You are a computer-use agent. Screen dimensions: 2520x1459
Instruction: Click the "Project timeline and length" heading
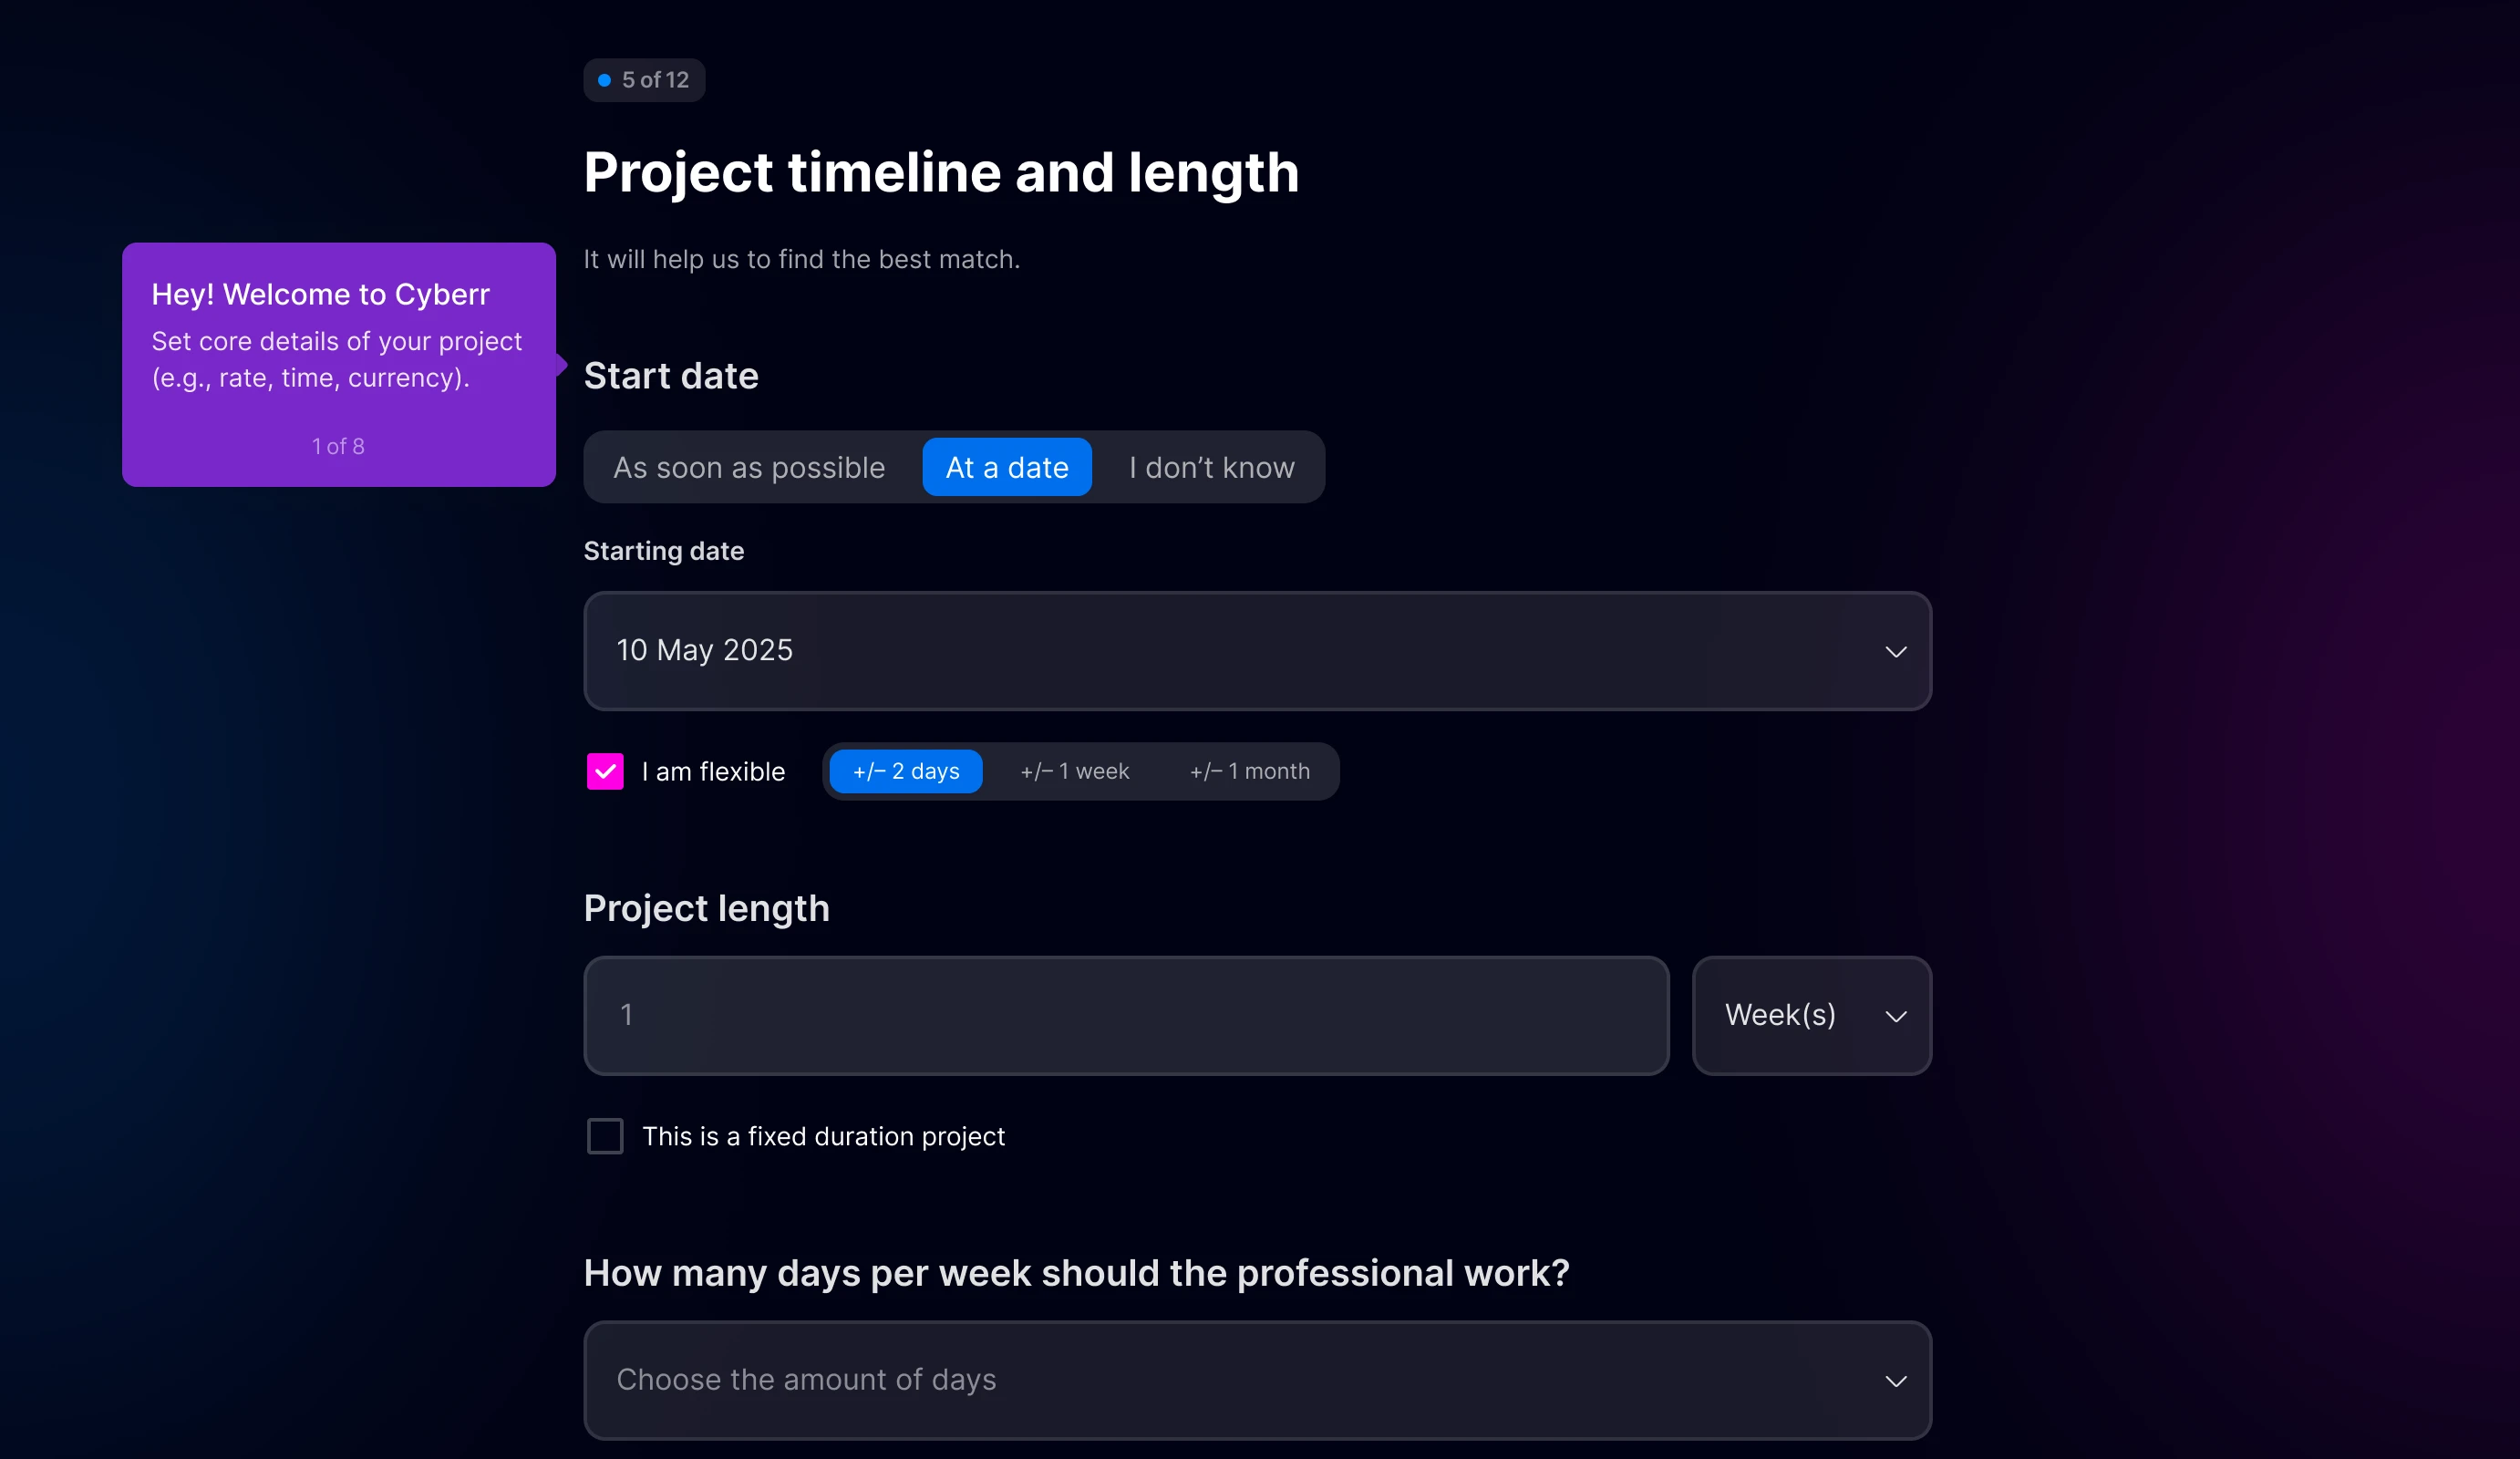tap(941, 172)
